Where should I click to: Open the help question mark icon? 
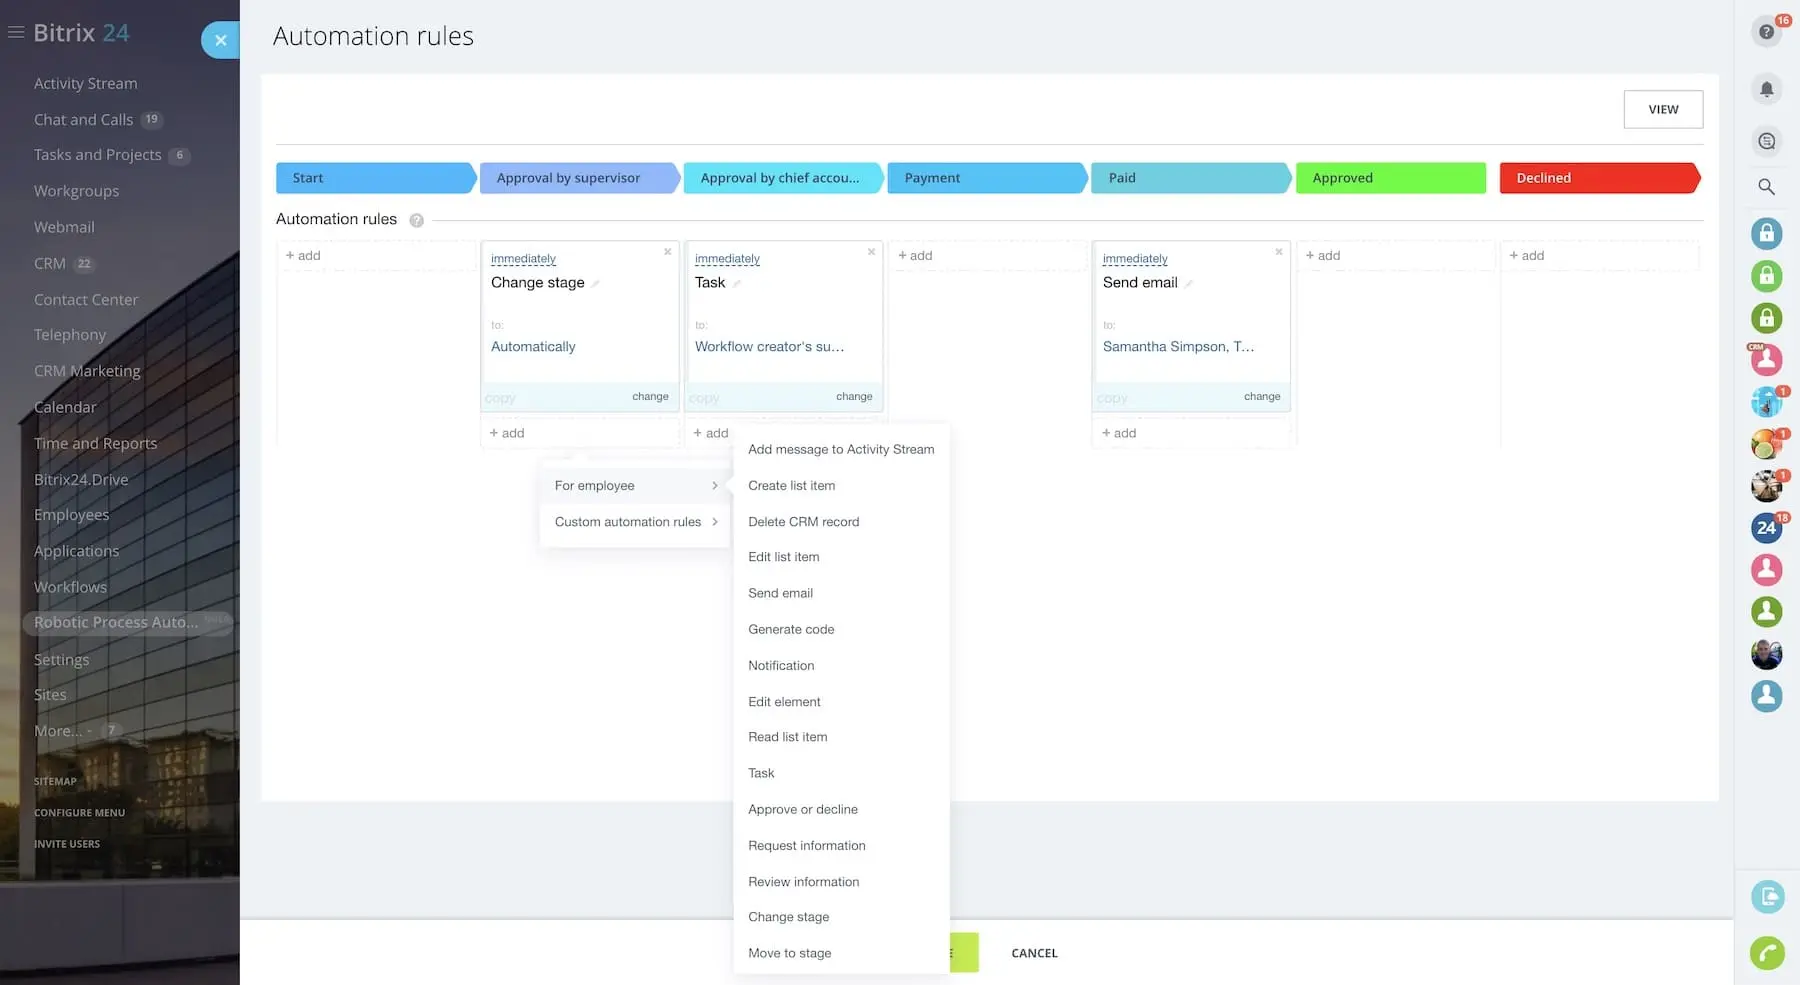point(1766,32)
